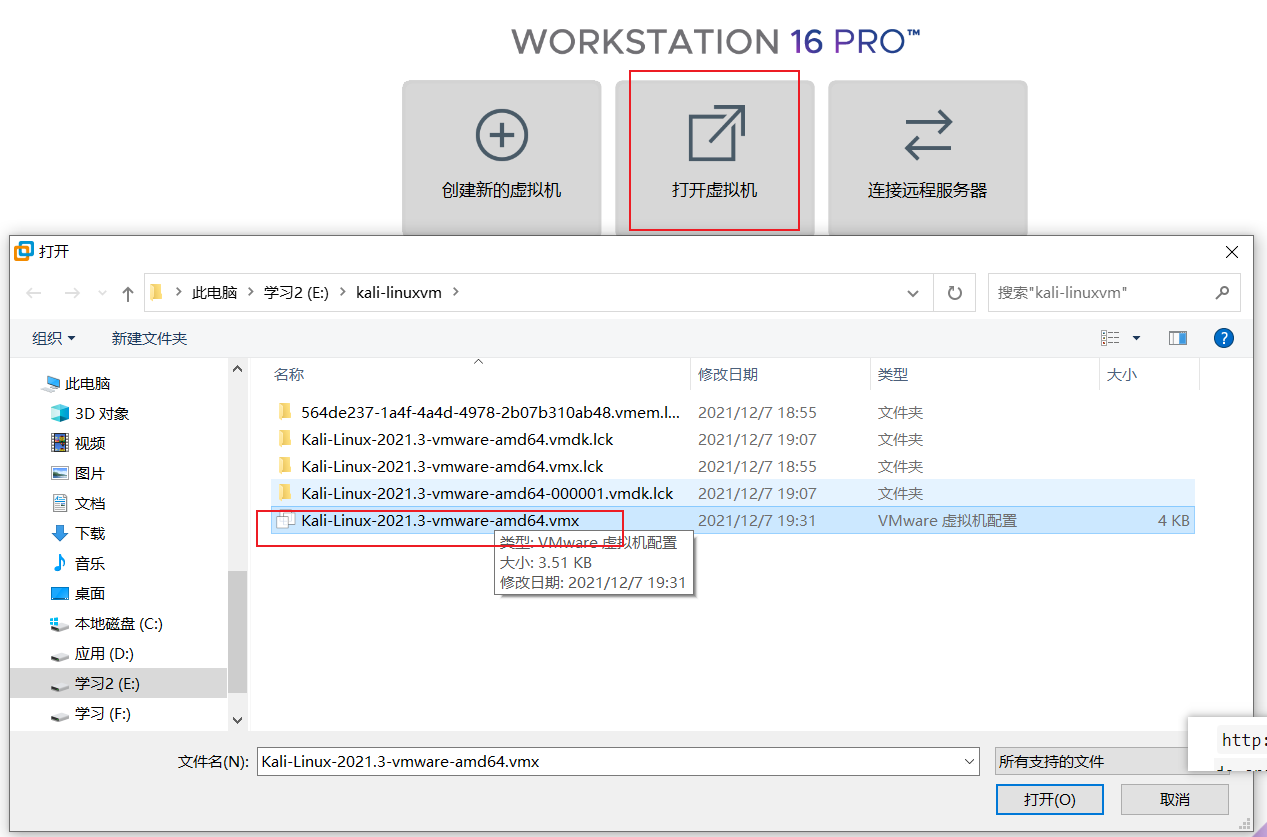Click the vmdk.lck folder icon
This screenshot has height=837, width=1267.
point(285,439)
